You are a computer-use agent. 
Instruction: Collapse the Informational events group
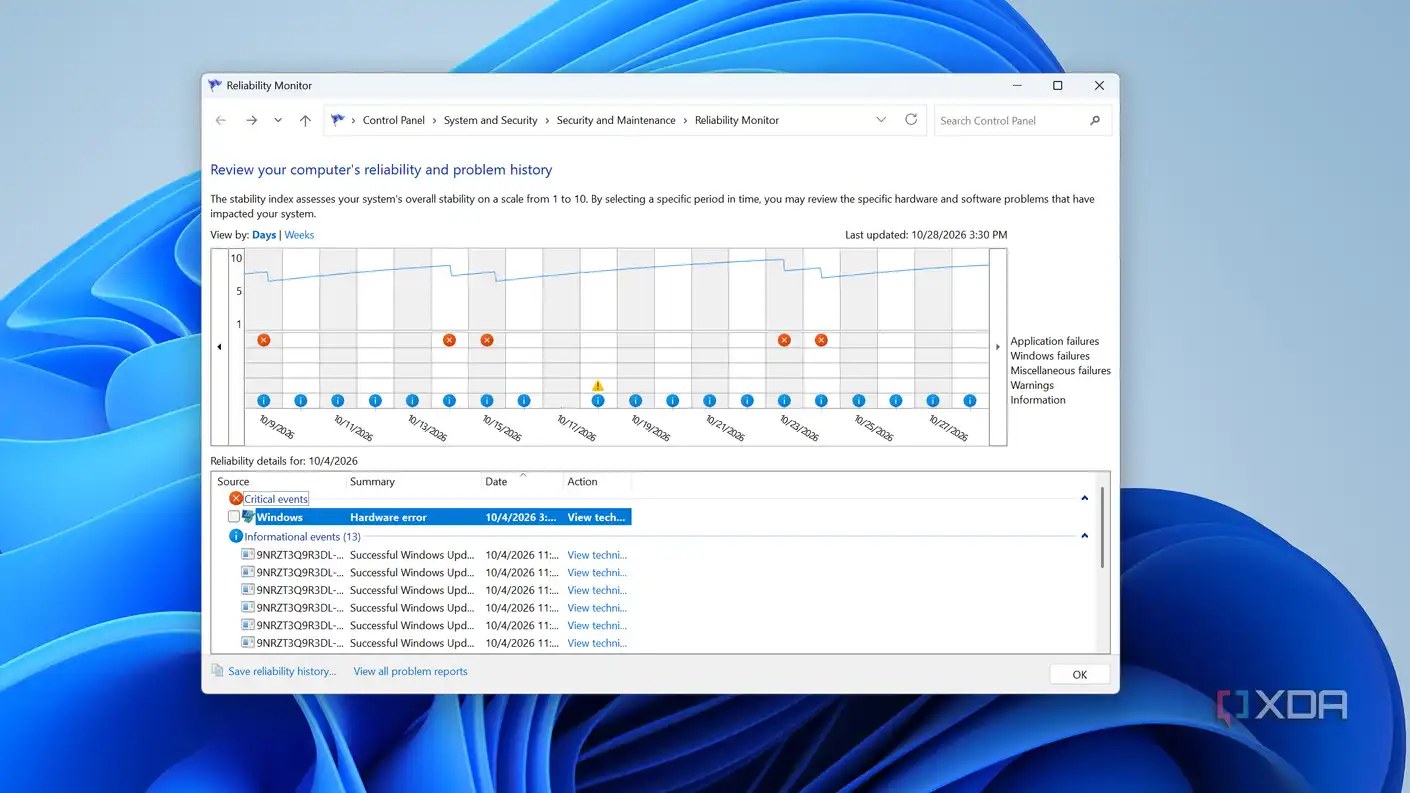pyautogui.click(x=1085, y=536)
